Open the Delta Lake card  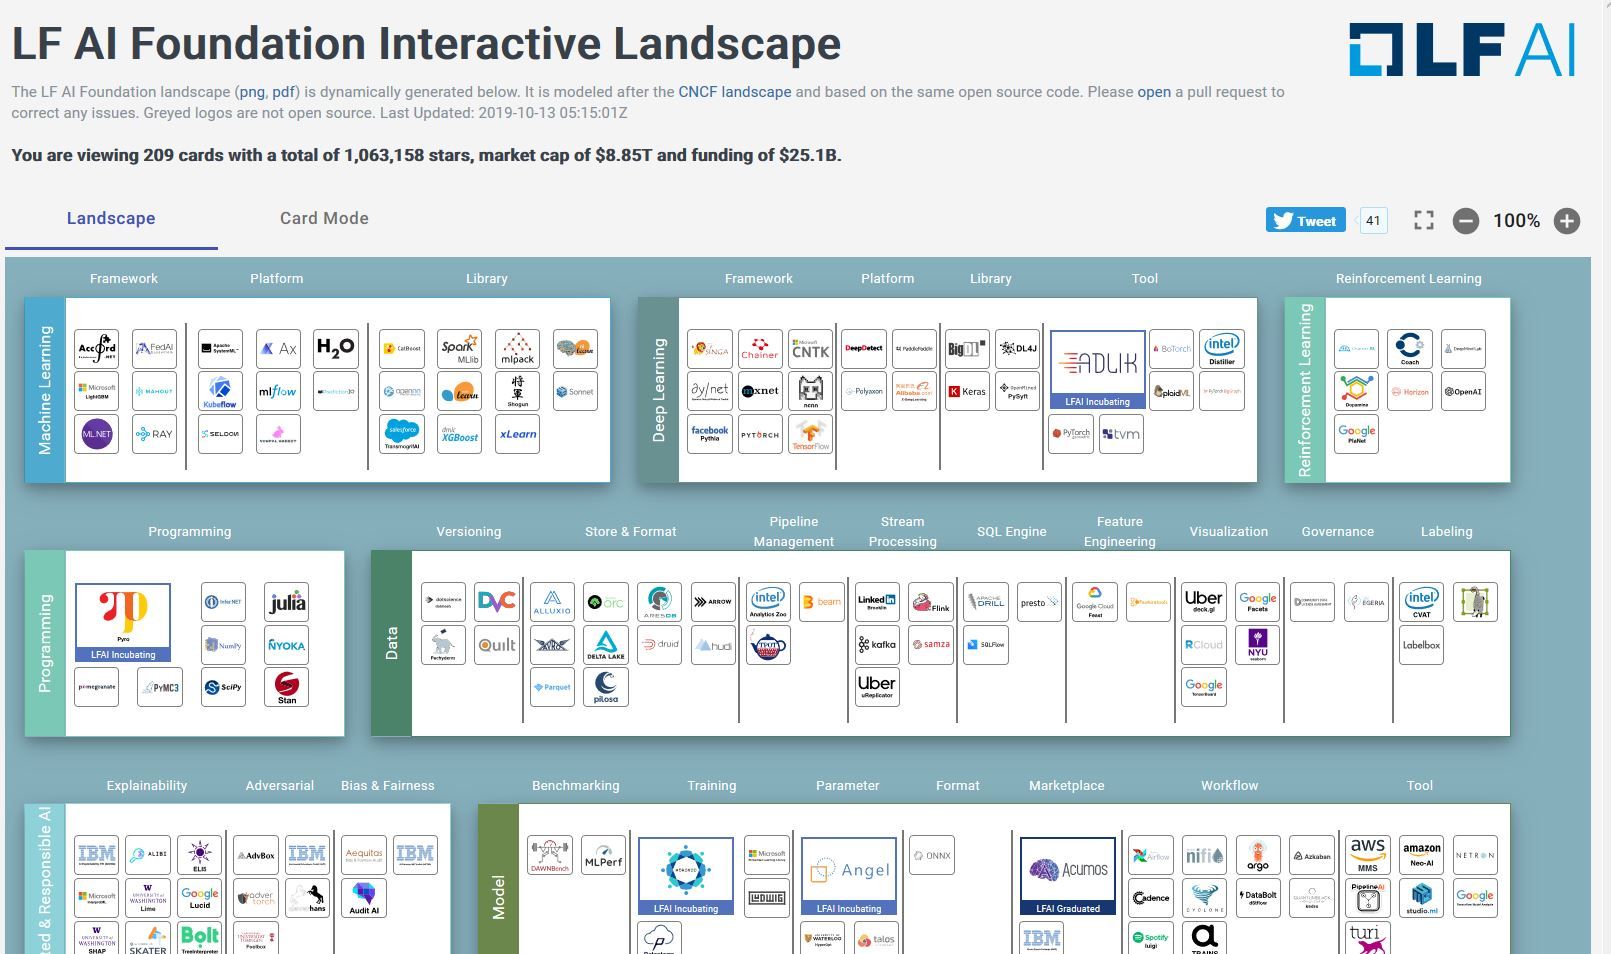[606, 645]
